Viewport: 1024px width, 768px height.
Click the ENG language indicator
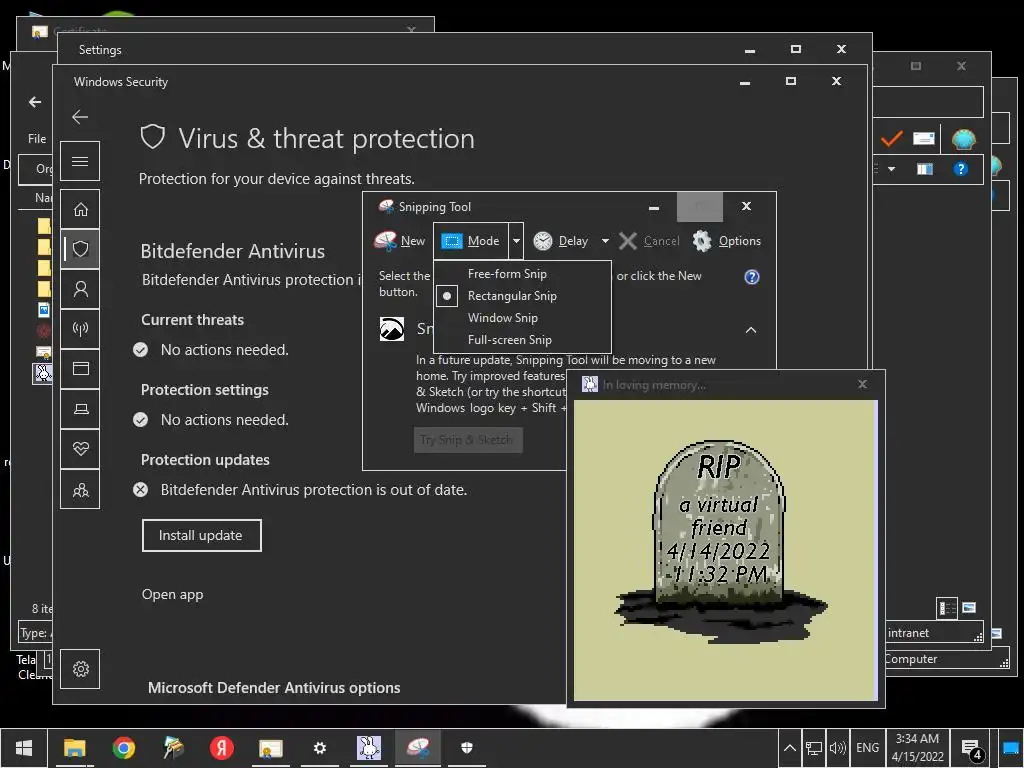pos(867,748)
